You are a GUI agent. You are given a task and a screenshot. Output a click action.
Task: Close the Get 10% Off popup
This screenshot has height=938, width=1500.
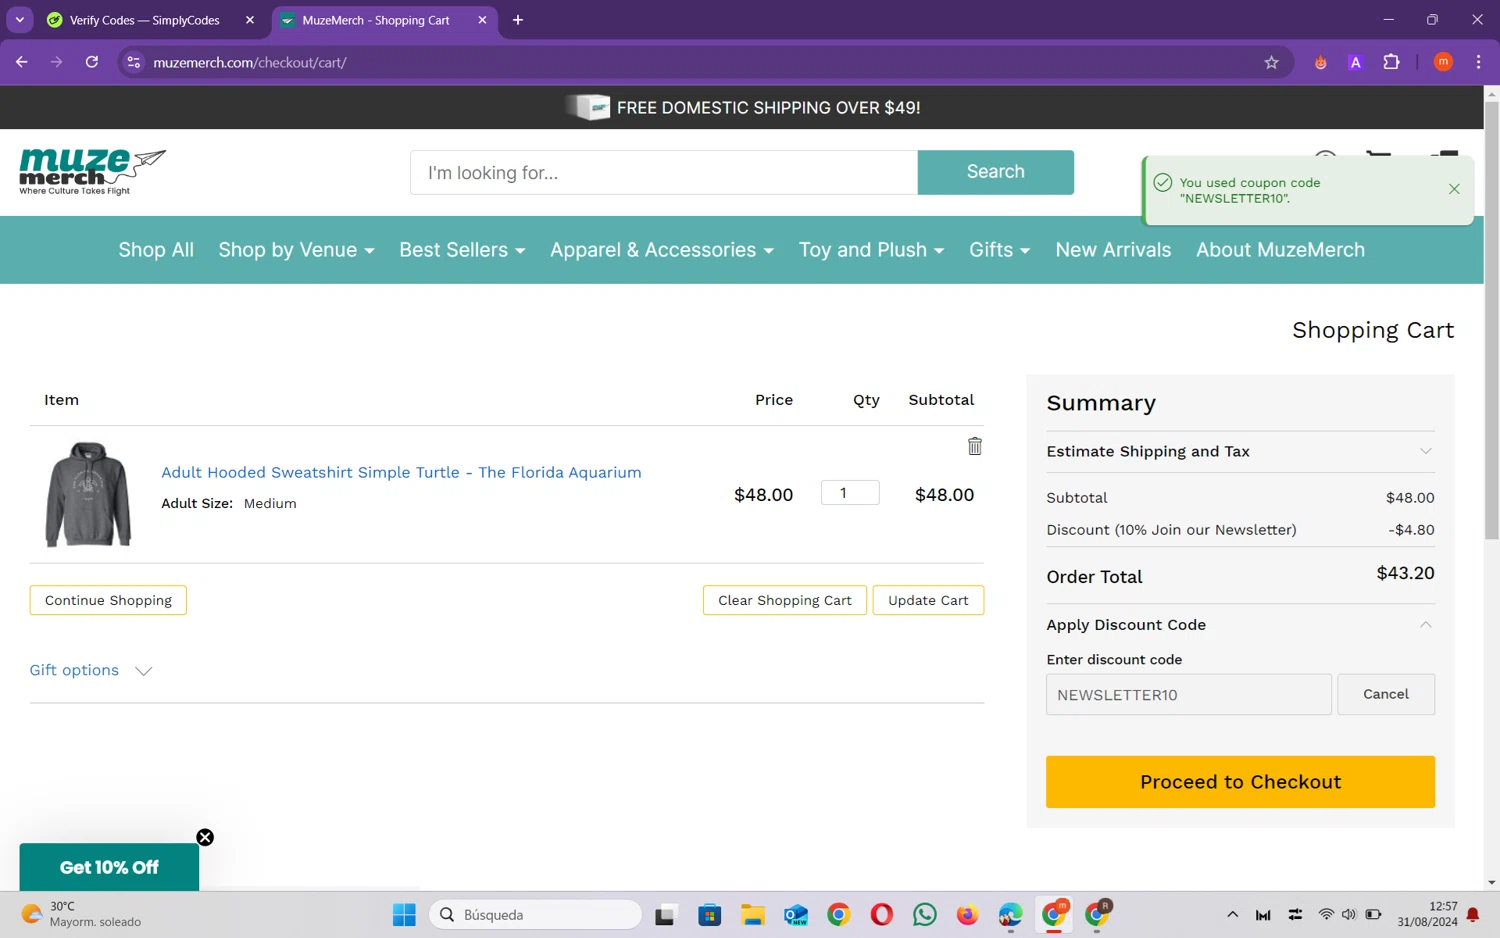click(x=205, y=838)
